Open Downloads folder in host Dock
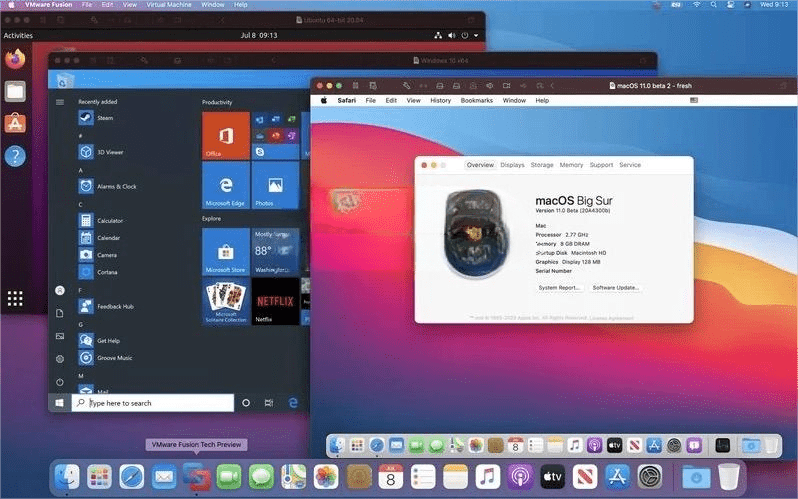This screenshot has height=499, width=798. tap(696, 477)
